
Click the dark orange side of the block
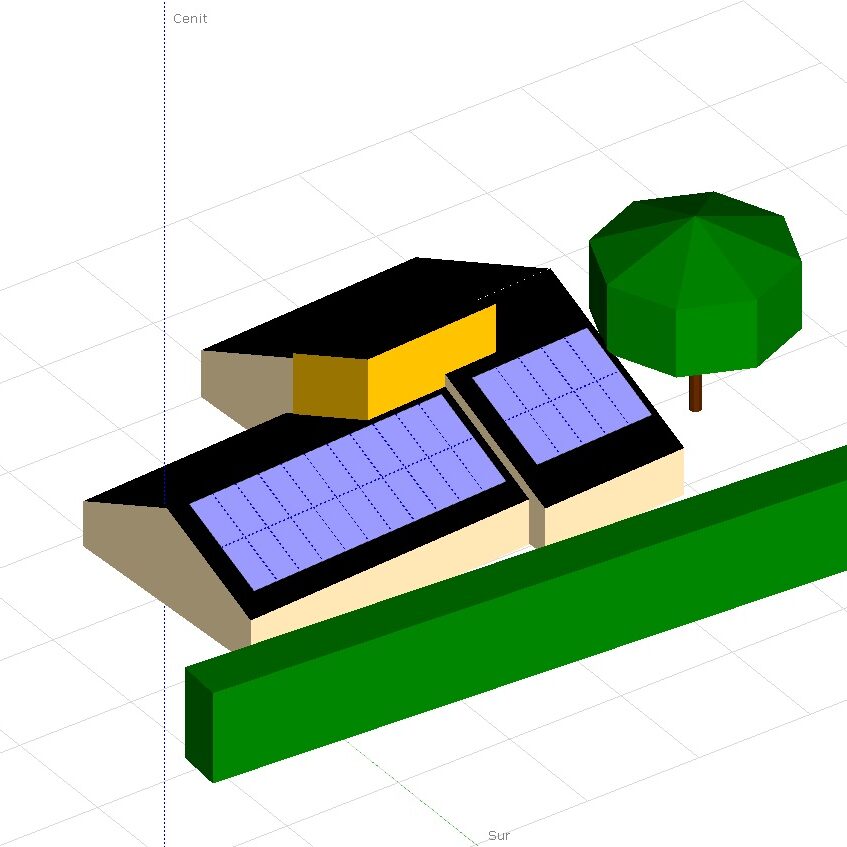point(329,385)
